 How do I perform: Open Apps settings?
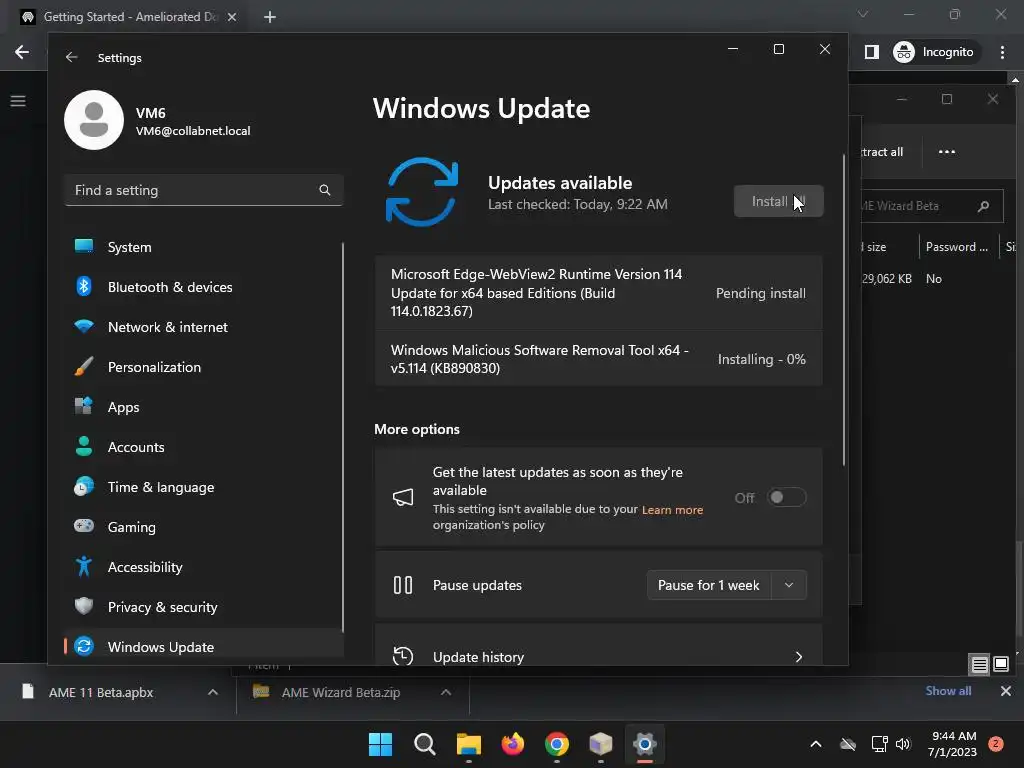point(202,407)
